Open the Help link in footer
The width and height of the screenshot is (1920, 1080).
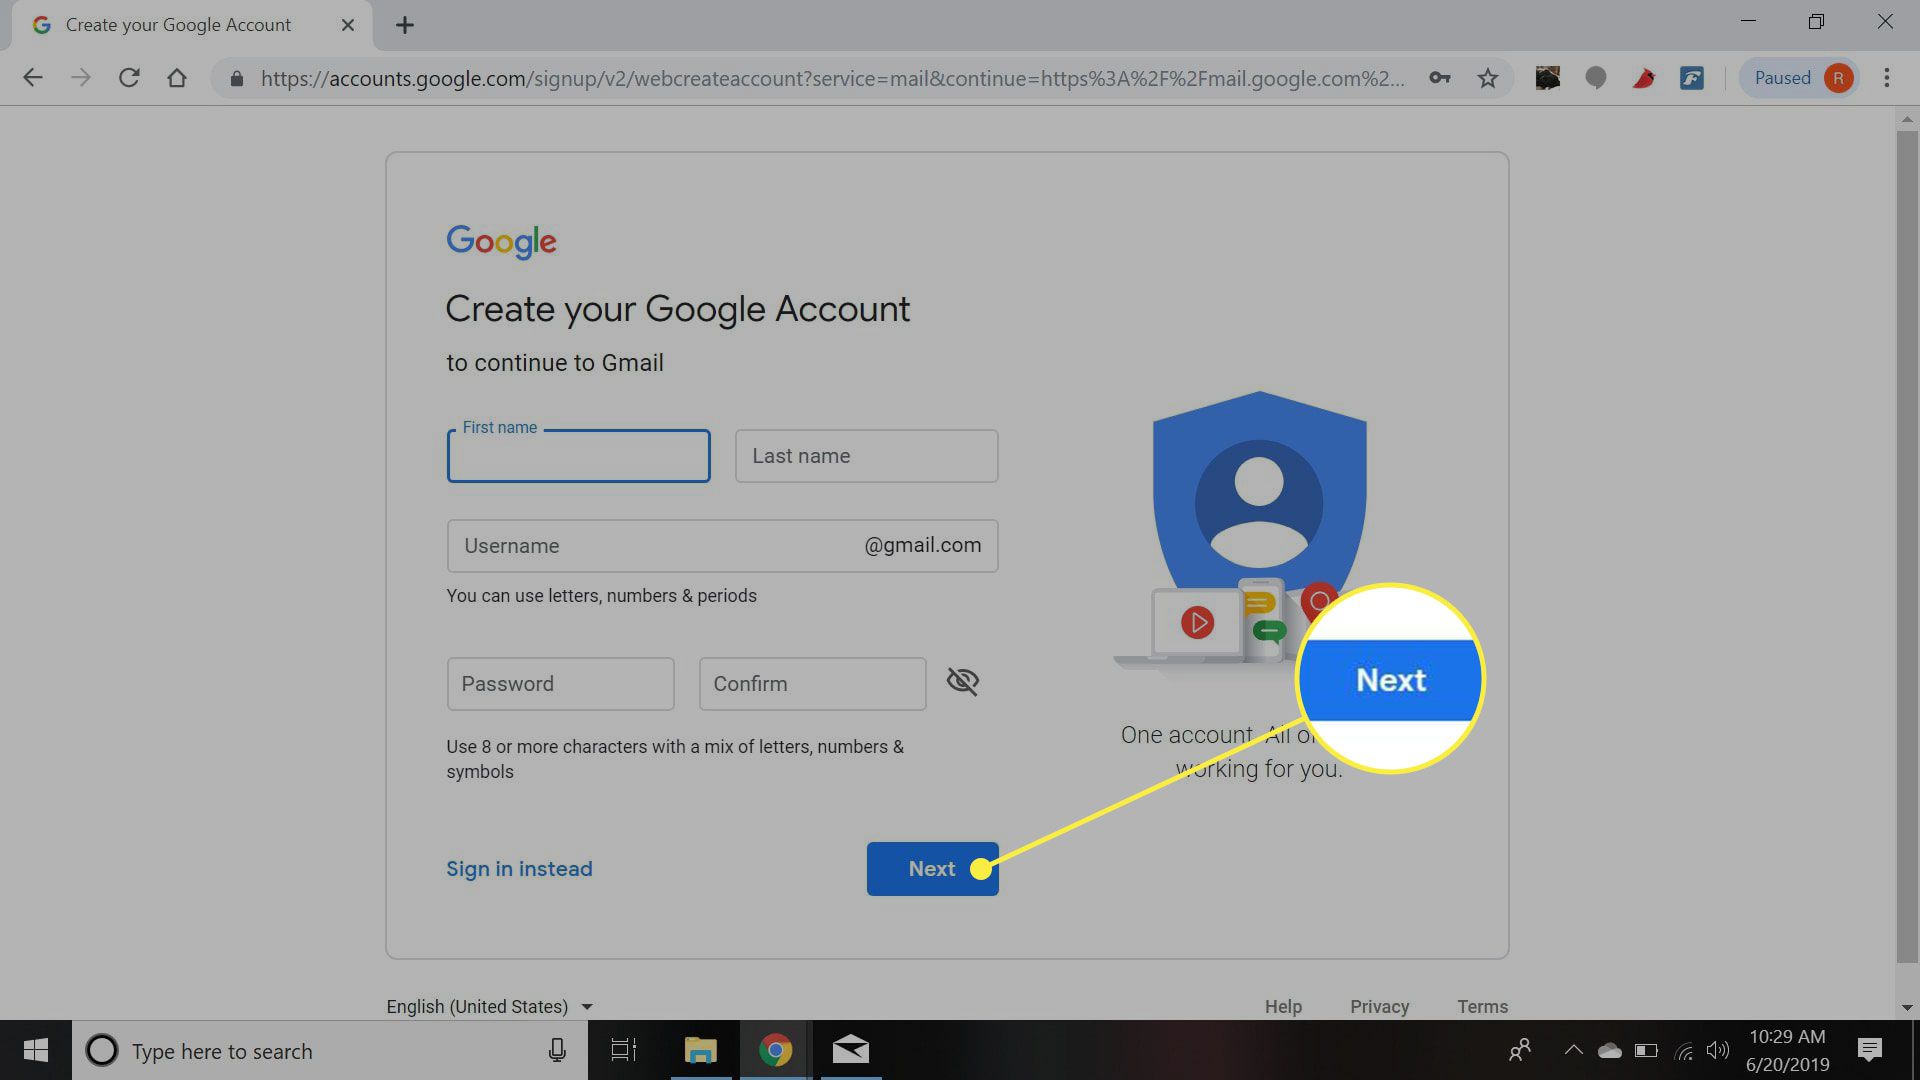[1283, 1006]
